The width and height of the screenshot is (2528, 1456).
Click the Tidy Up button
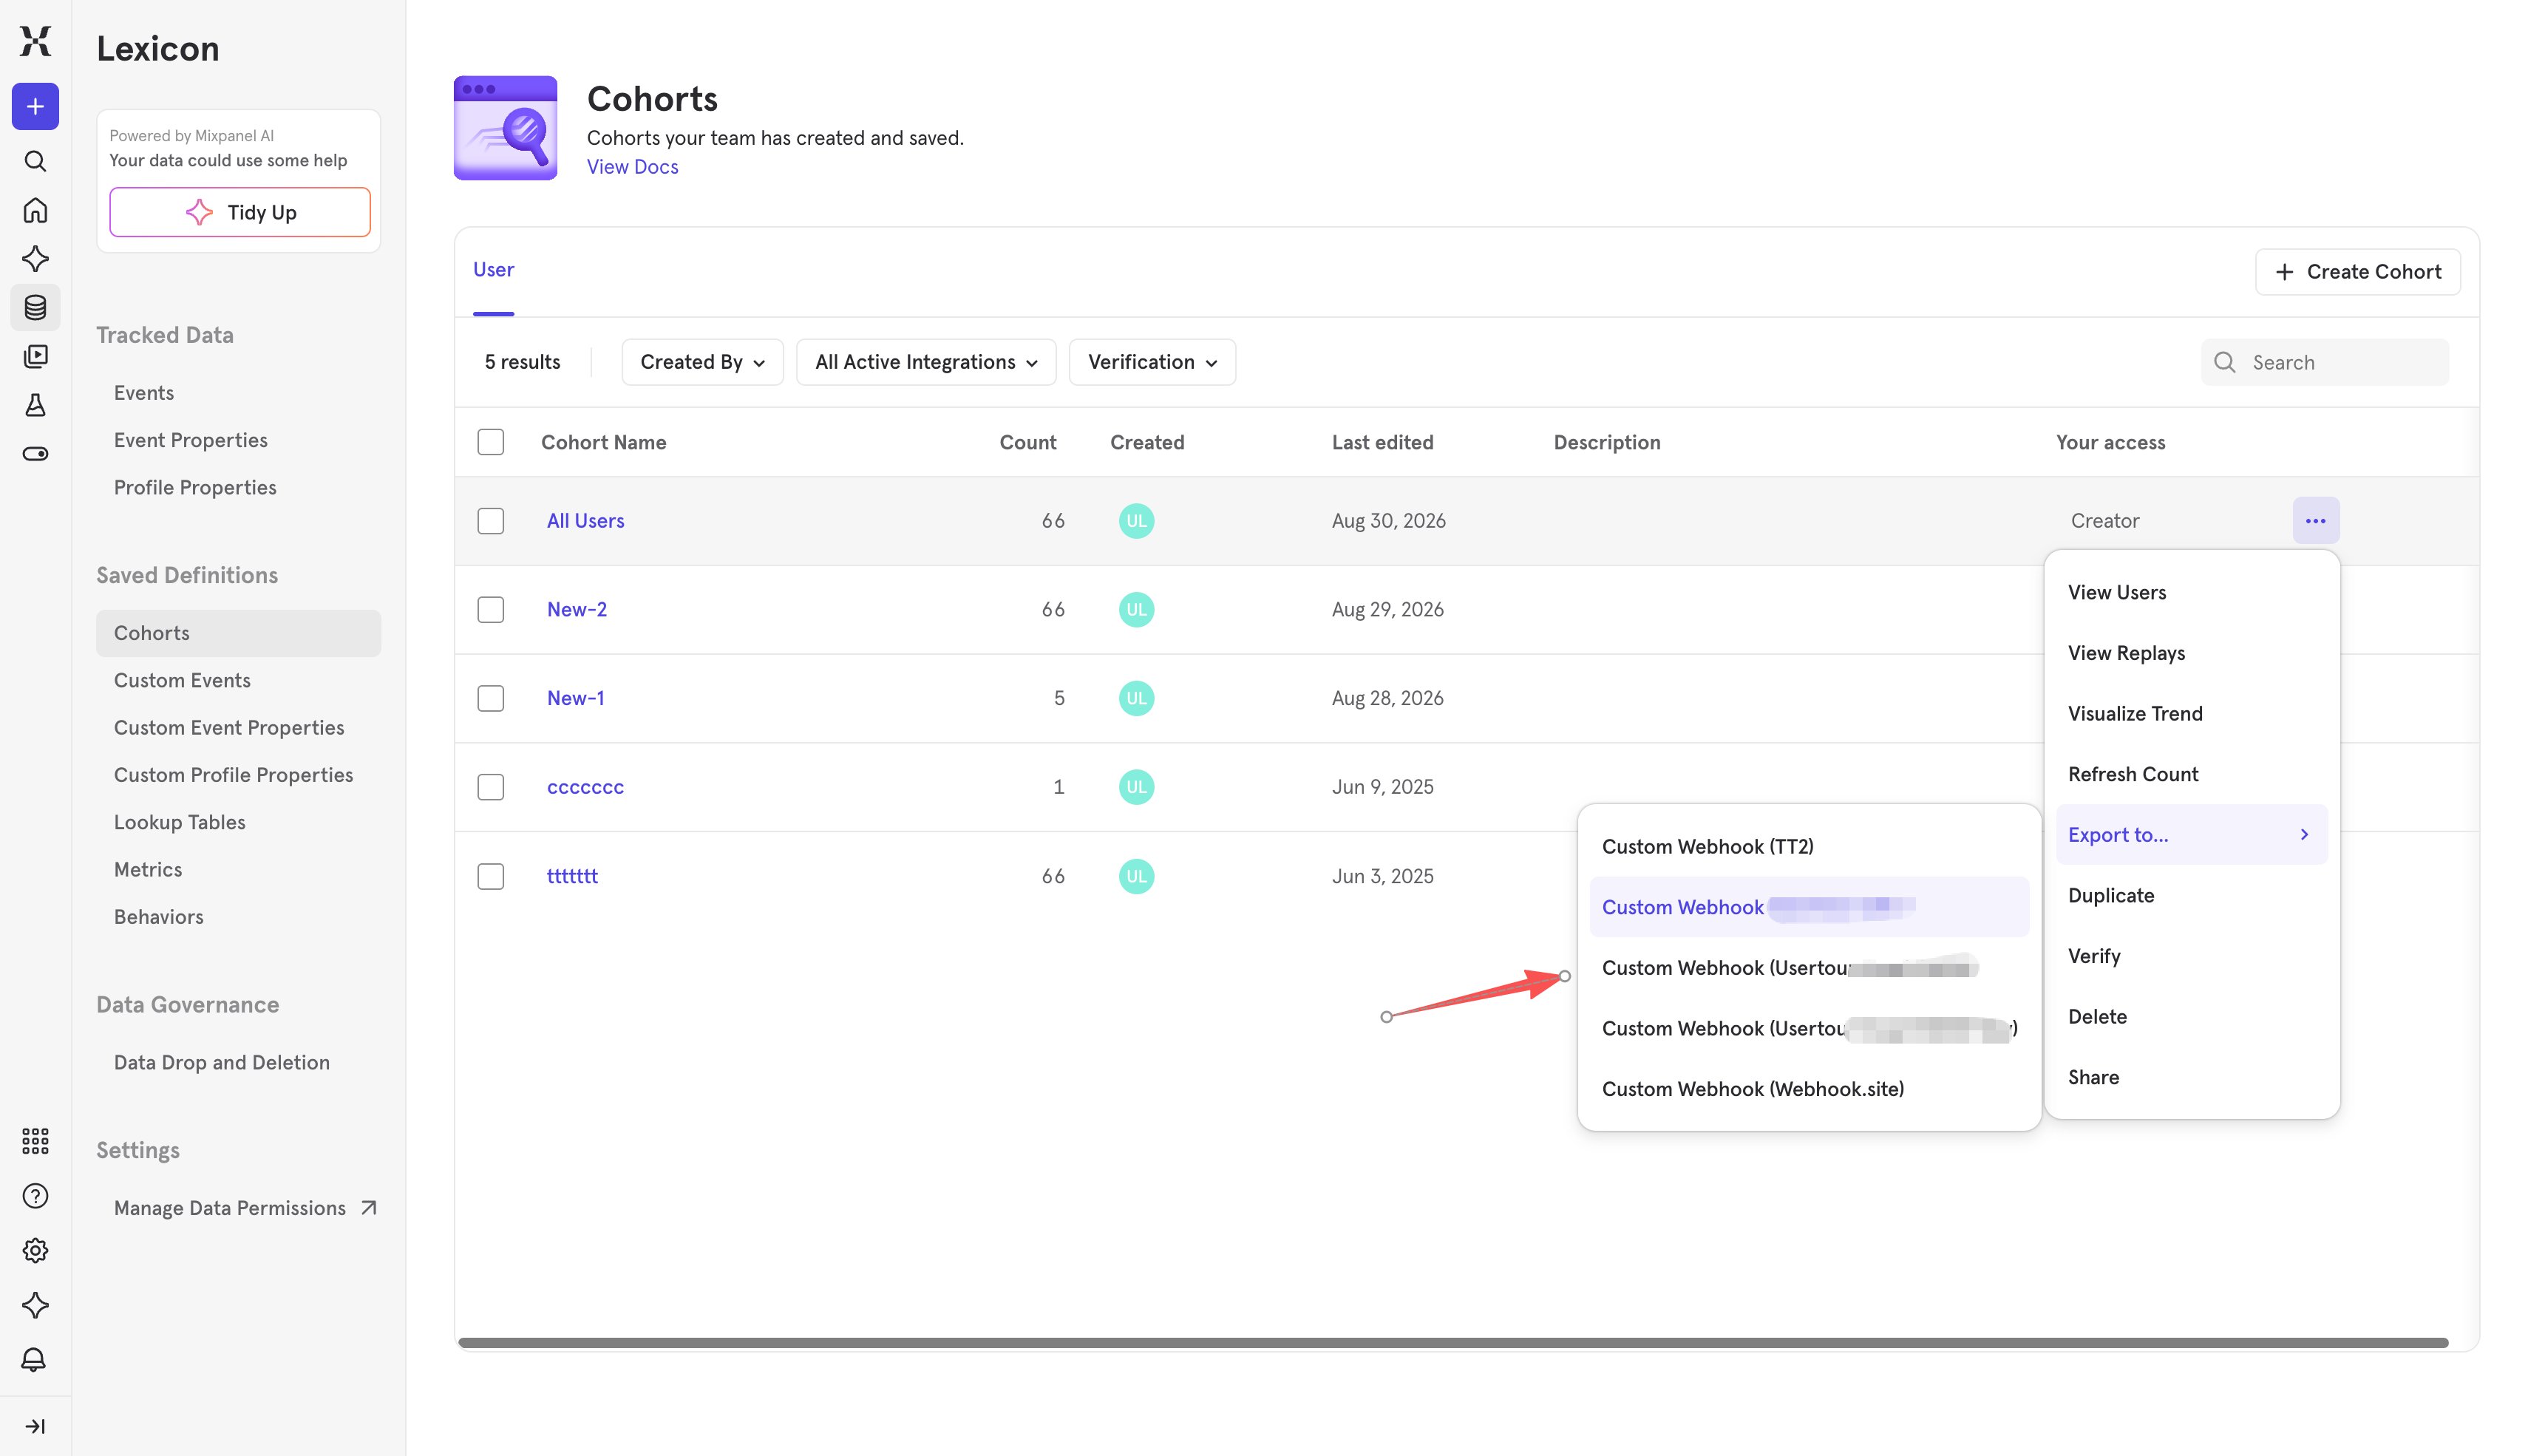point(240,212)
